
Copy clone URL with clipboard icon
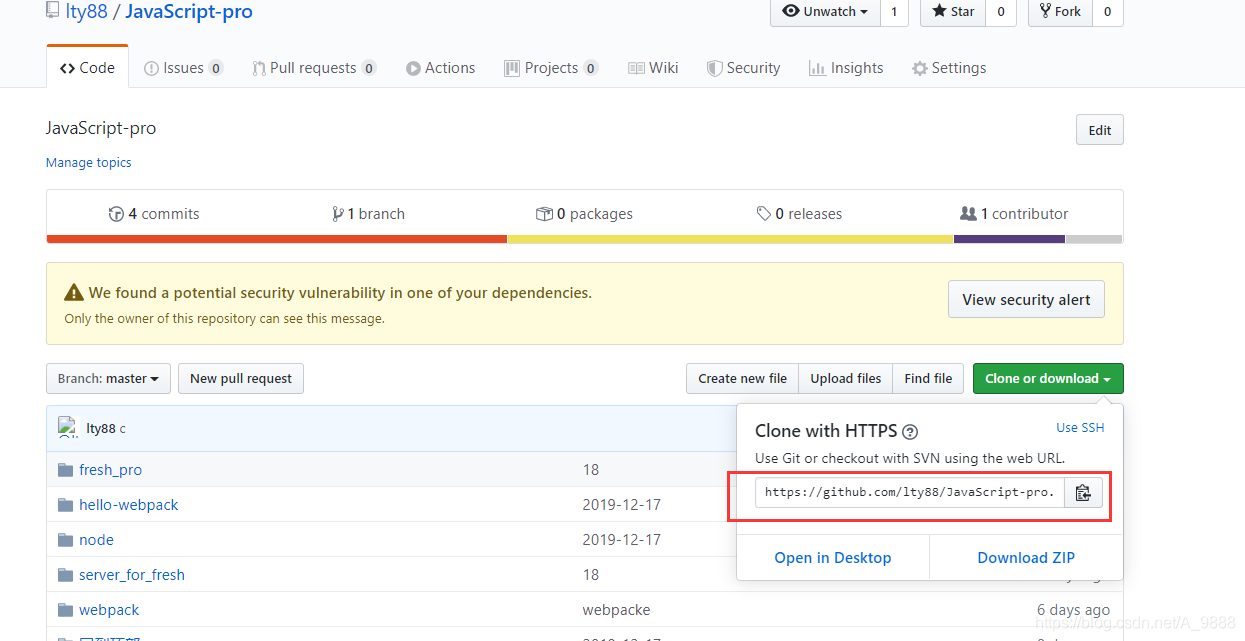(x=1083, y=493)
